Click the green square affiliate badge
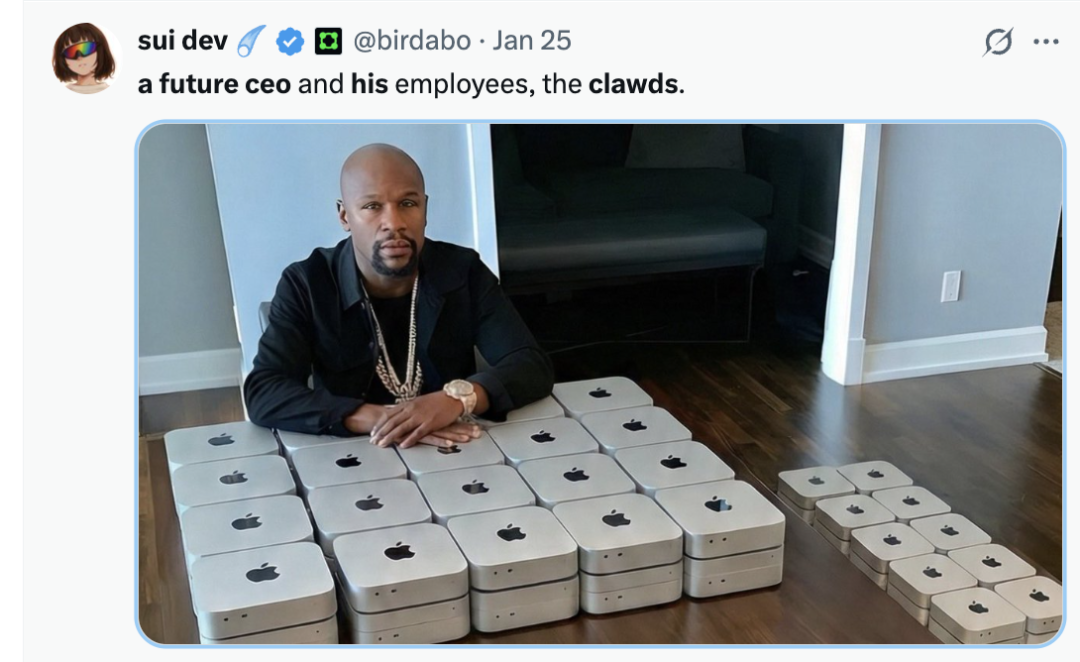The height and width of the screenshot is (662, 1080). point(329,41)
